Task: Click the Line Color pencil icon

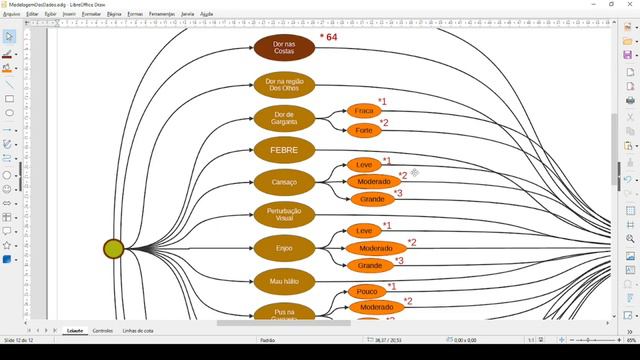Action: tap(7, 54)
